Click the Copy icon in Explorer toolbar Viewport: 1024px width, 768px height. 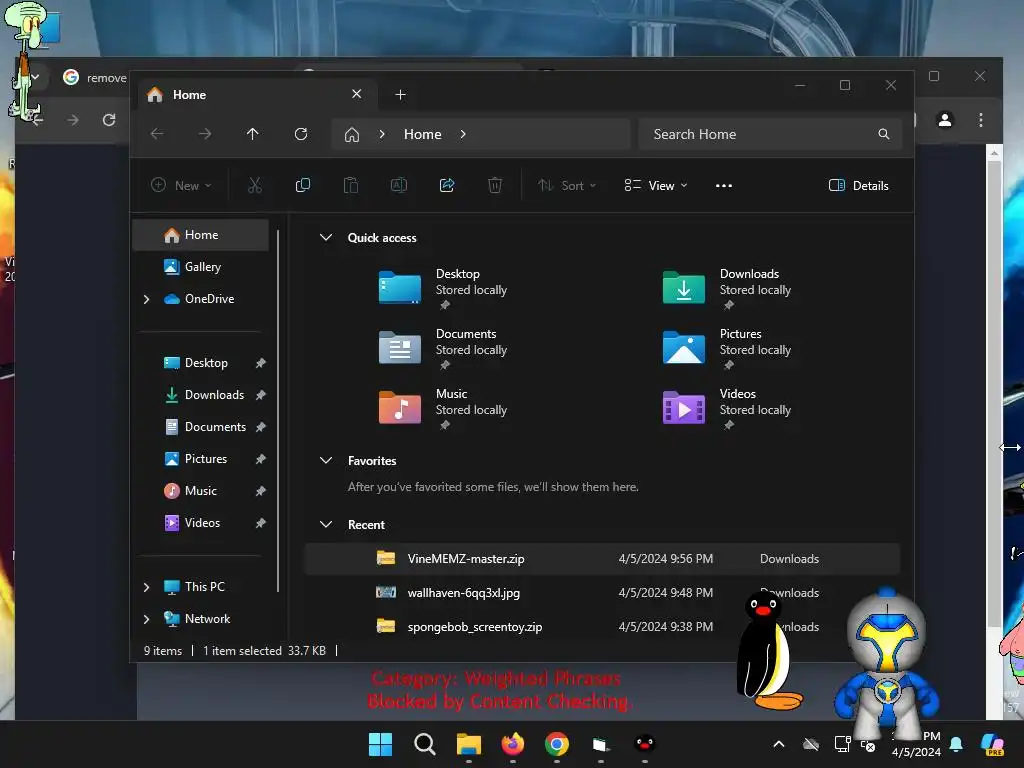302,185
